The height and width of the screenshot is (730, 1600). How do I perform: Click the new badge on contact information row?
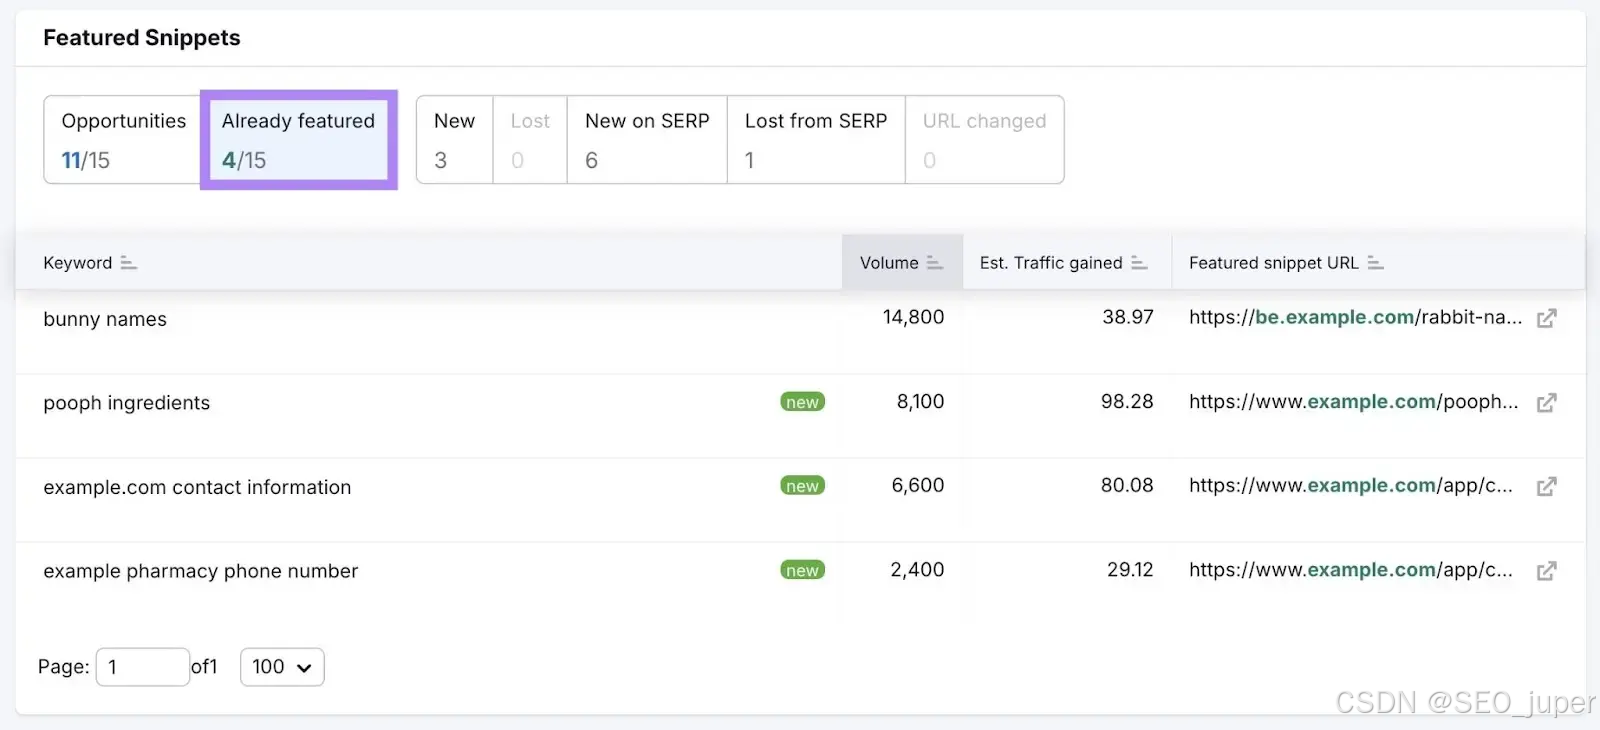(x=802, y=486)
